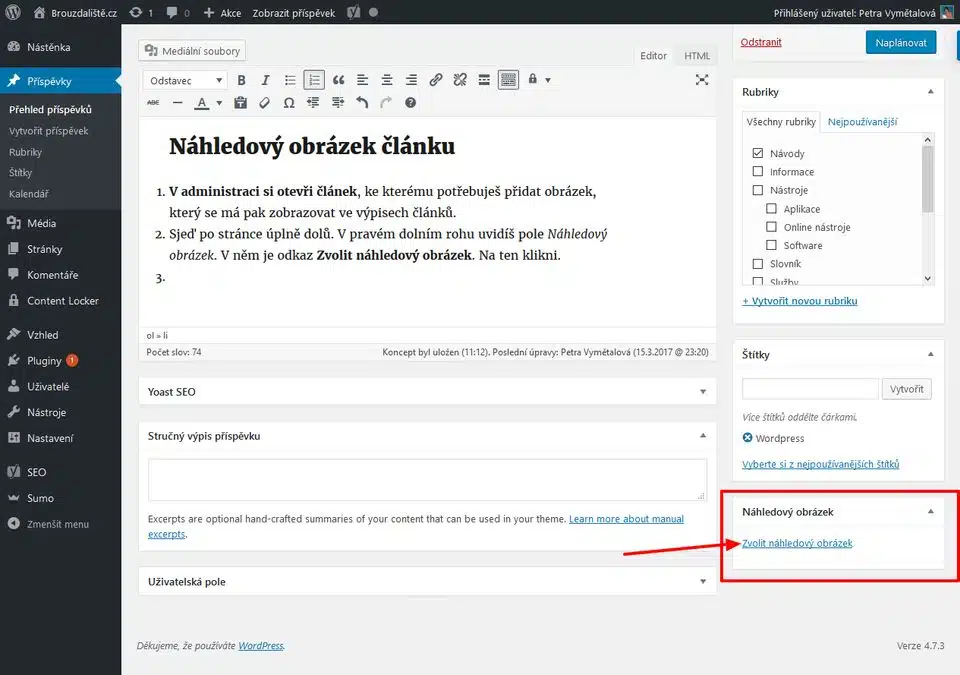Click inside the excerpt text area
Viewport: 960px width, 675px height.
tap(427, 480)
